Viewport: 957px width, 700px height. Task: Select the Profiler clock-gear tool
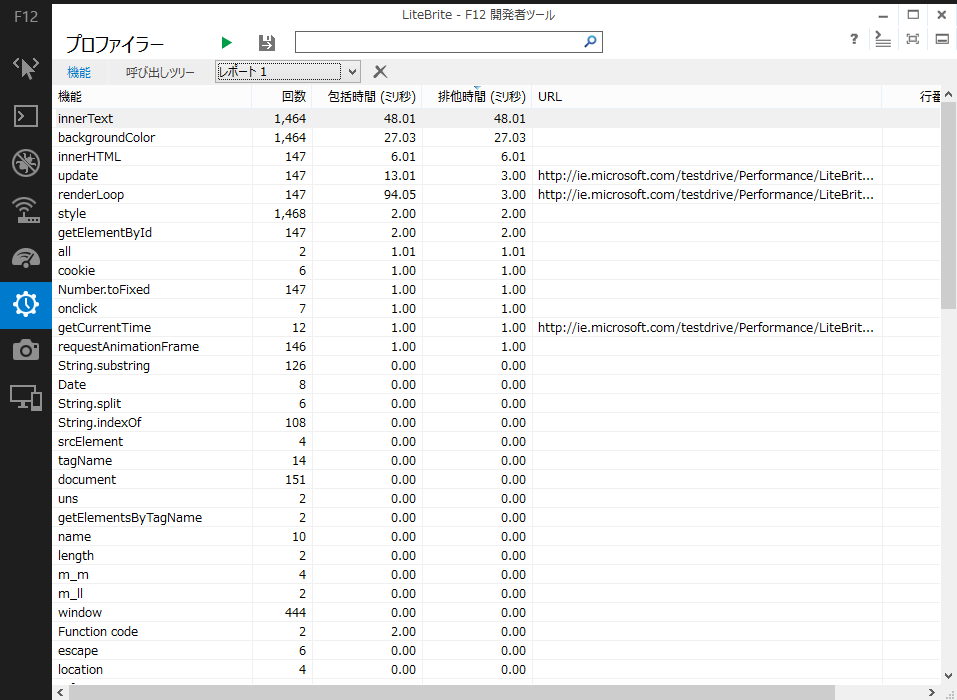click(26, 305)
